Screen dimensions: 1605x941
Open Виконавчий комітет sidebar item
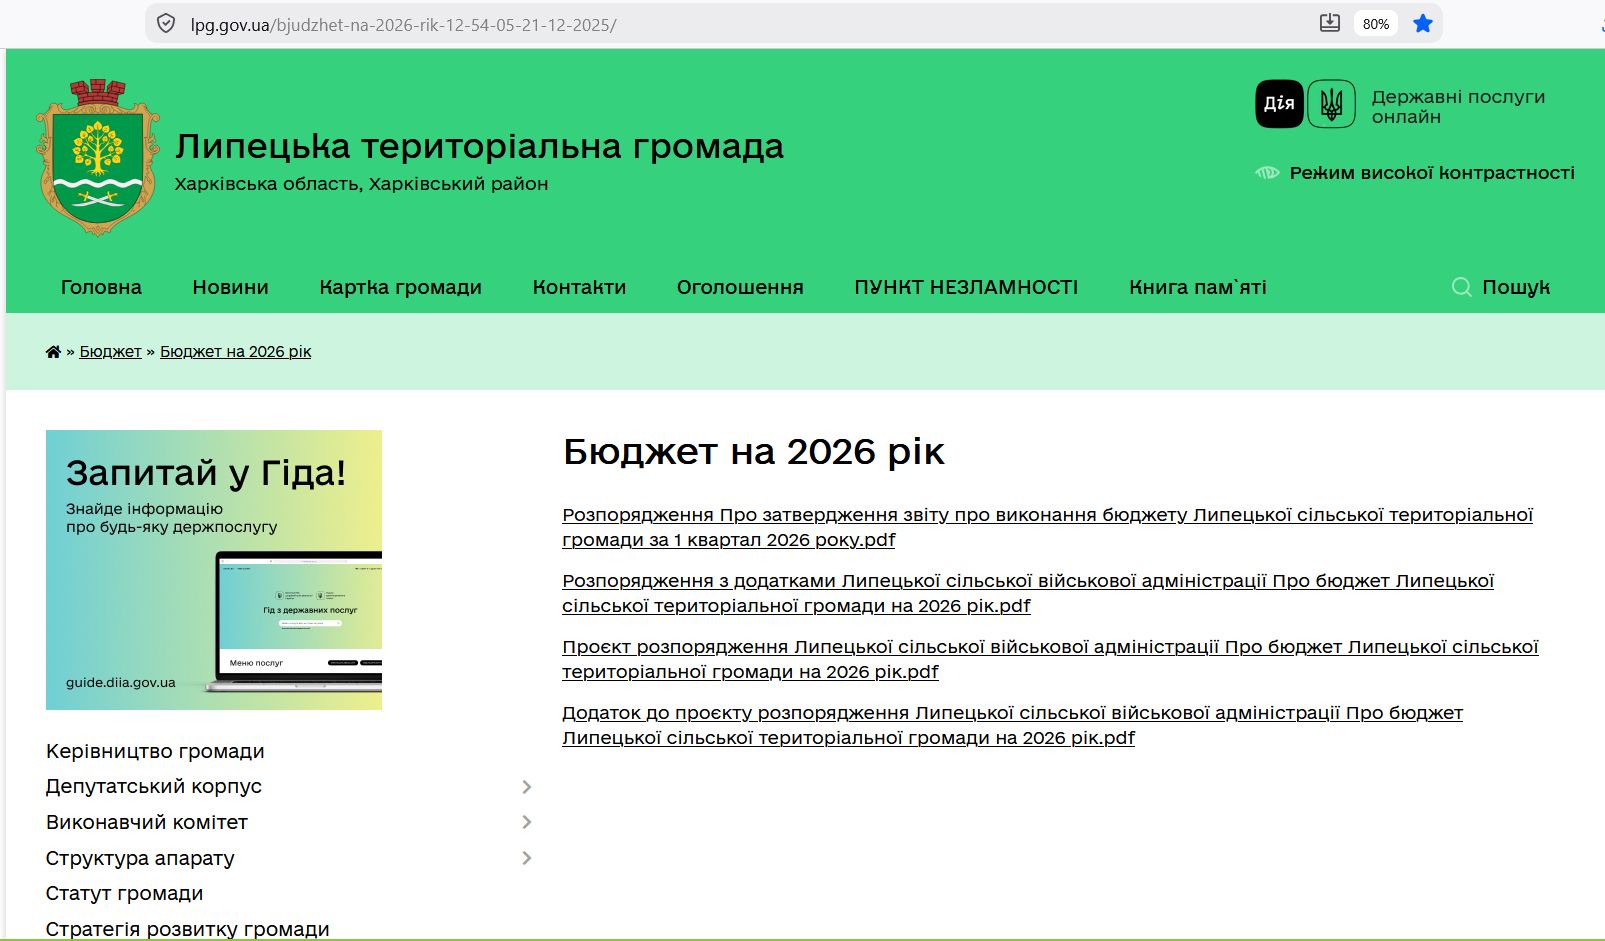click(146, 822)
